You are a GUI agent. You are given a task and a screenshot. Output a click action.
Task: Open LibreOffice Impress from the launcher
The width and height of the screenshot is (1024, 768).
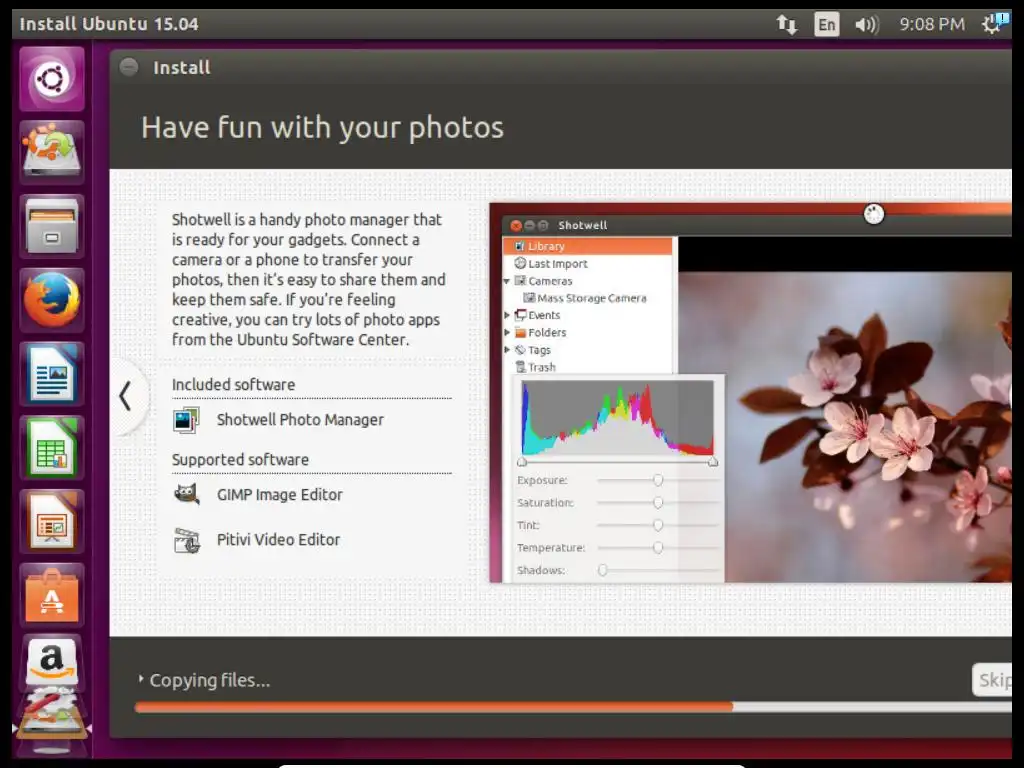[x=52, y=522]
